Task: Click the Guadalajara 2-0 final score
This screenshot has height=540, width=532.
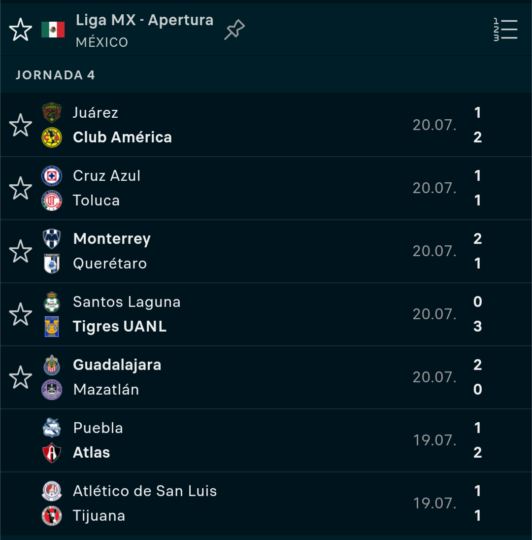Action: [478, 377]
